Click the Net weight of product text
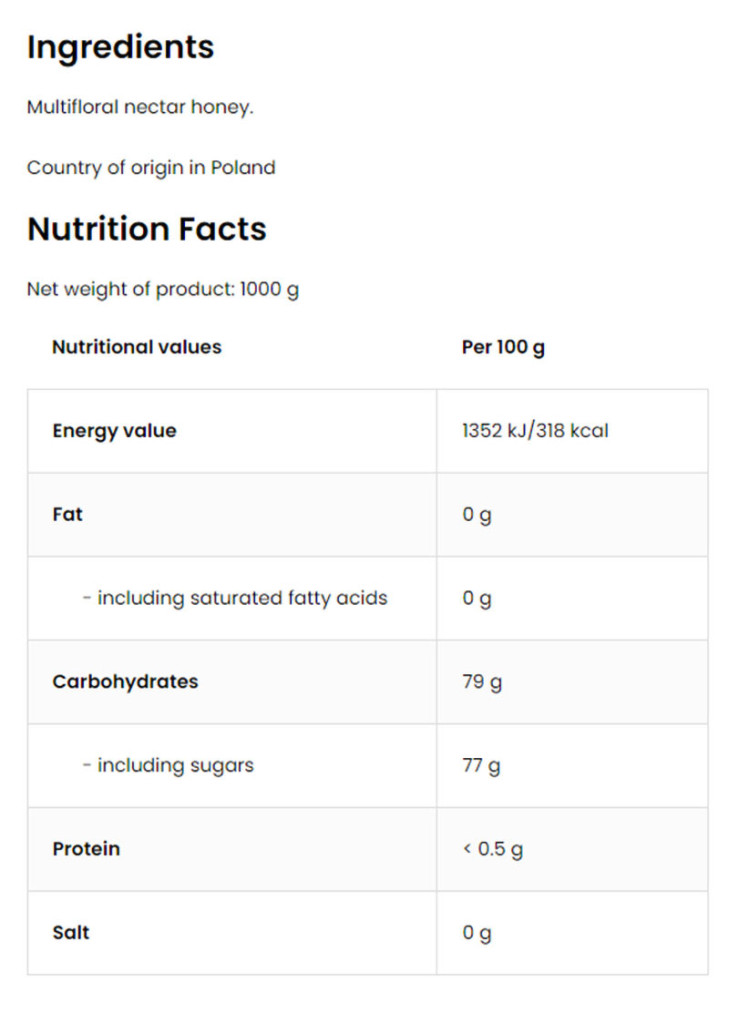The height and width of the screenshot is (1024, 729). pyautogui.click(x=163, y=290)
